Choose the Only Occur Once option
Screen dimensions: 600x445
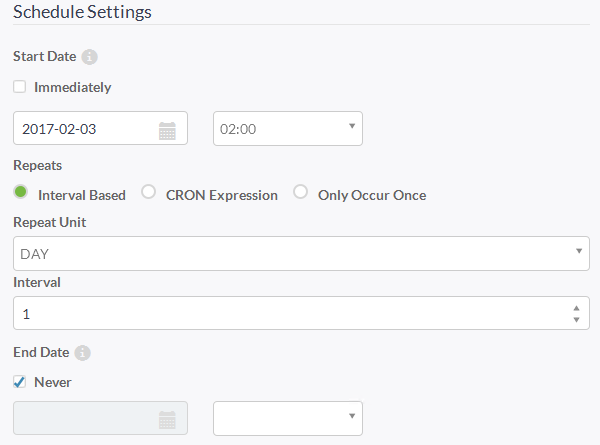[300, 191]
